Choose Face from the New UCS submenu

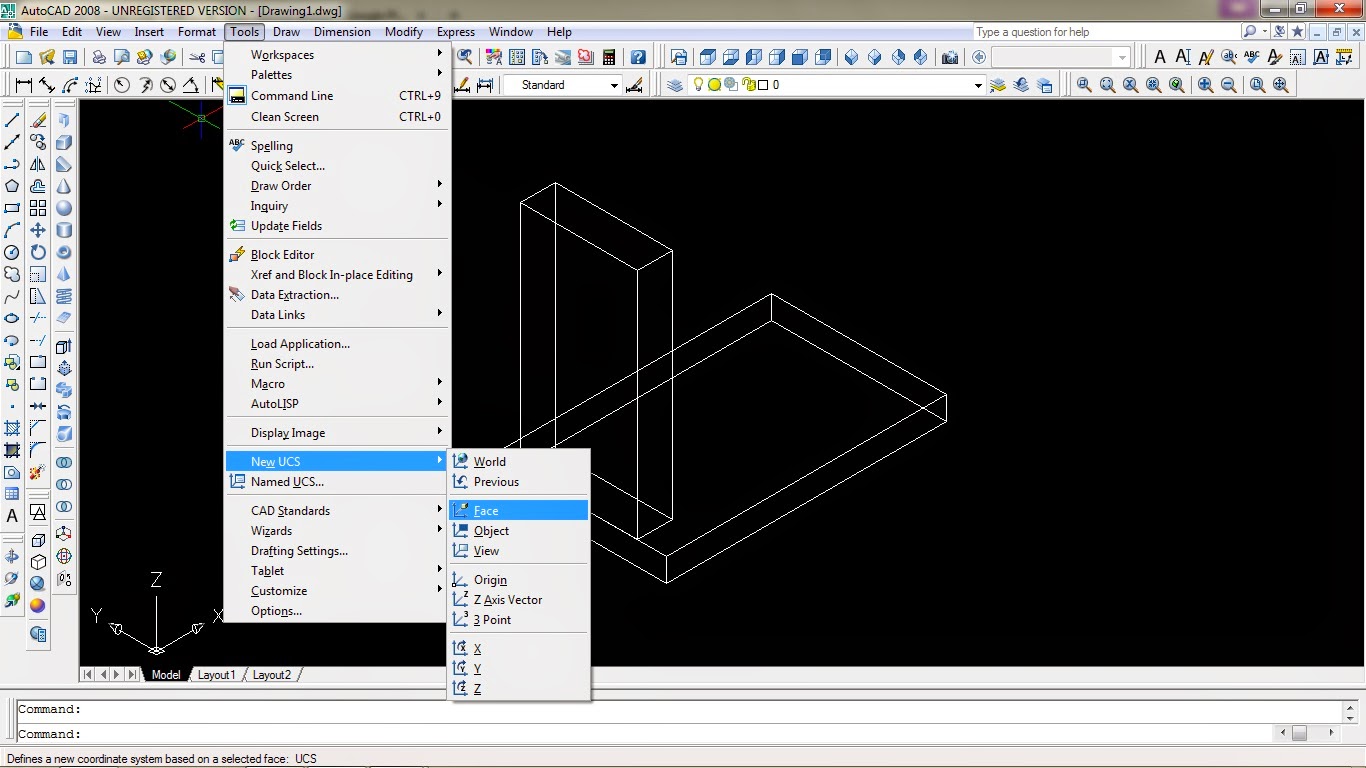(486, 511)
